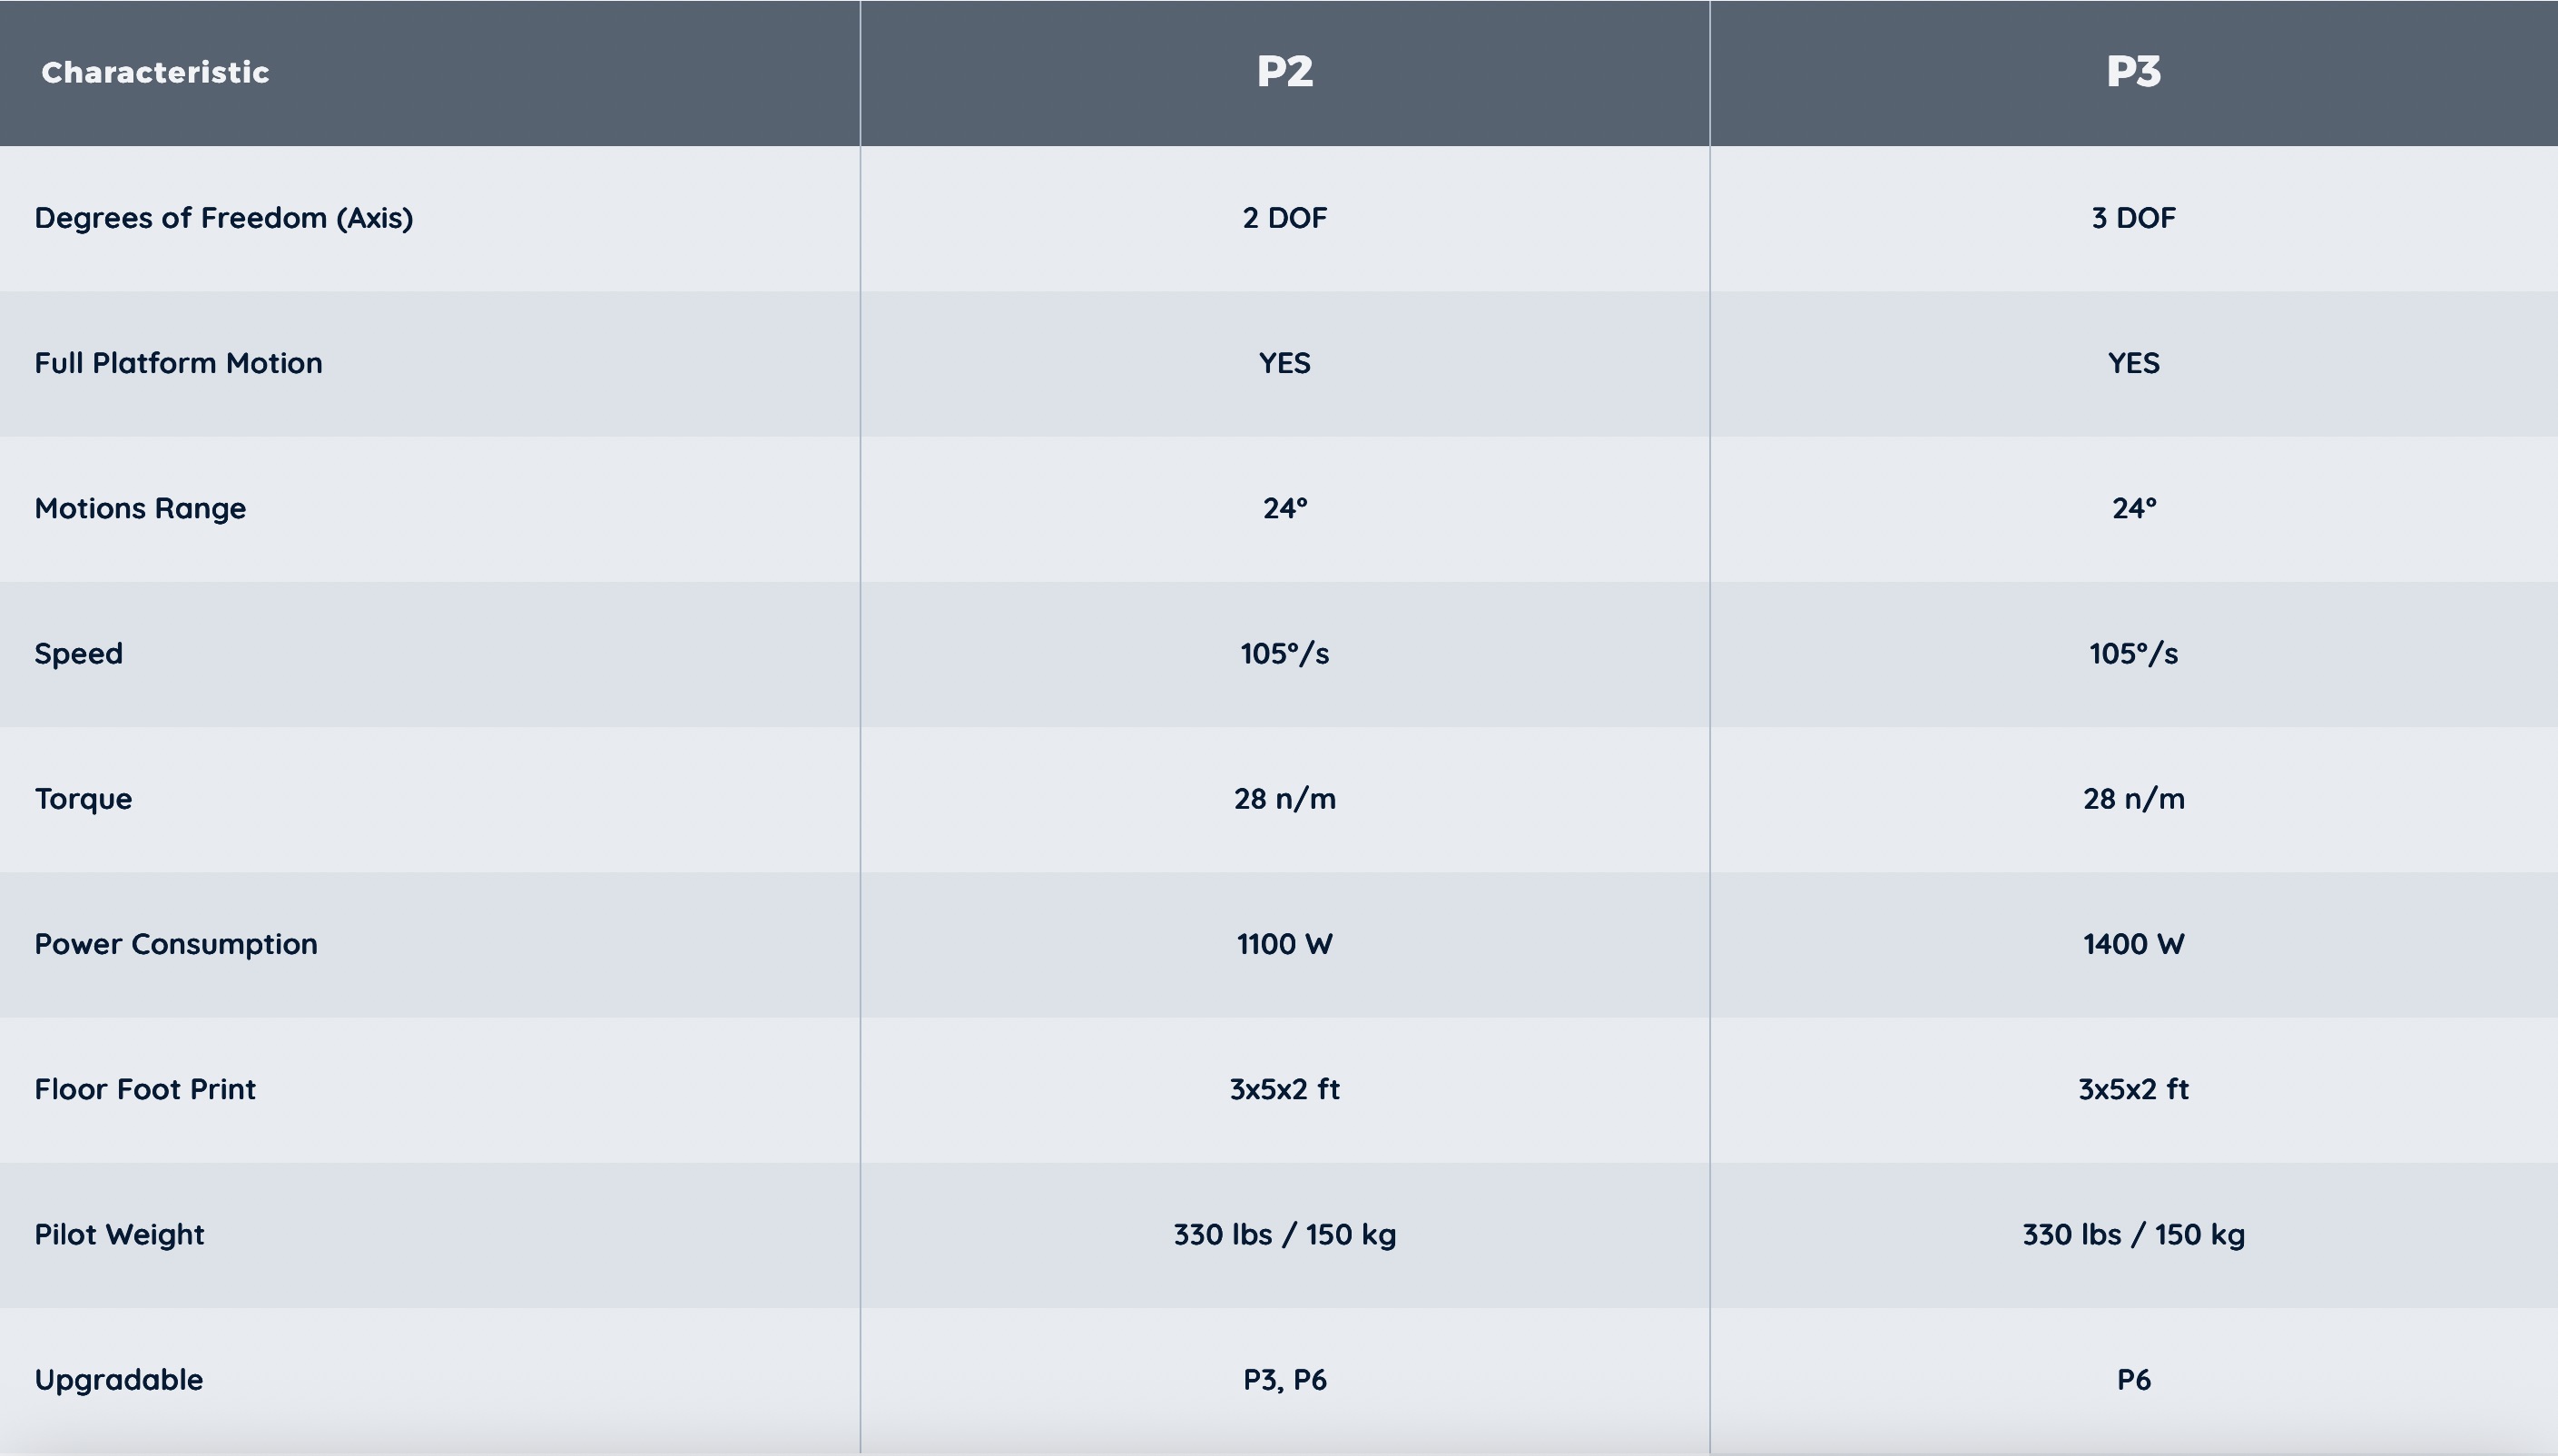Screen dimensions: 2558x1456
Task: Select the Floor Foot Print row label
Action: click(145, 1089)
